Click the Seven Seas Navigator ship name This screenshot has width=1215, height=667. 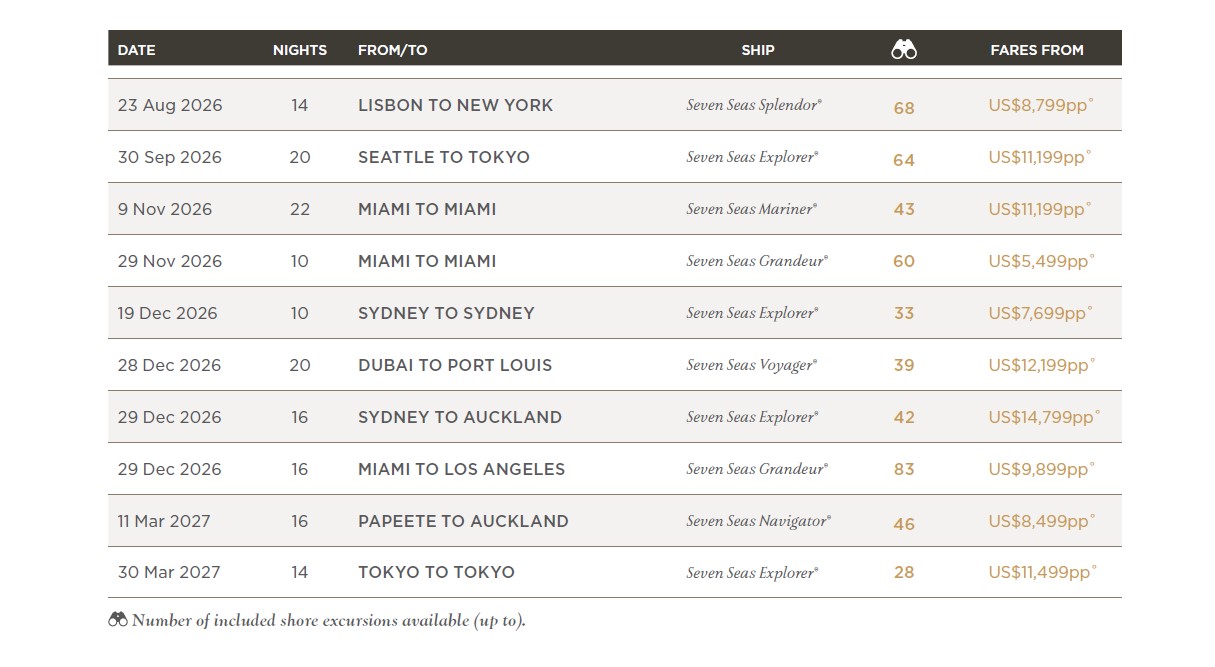point(758,521)
